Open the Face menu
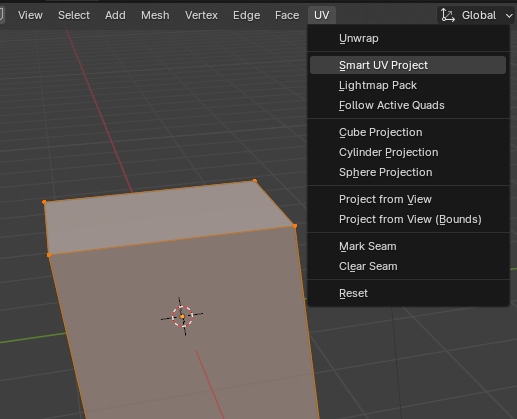The width and height of the screenshot is (517, 419). [287, 15]
